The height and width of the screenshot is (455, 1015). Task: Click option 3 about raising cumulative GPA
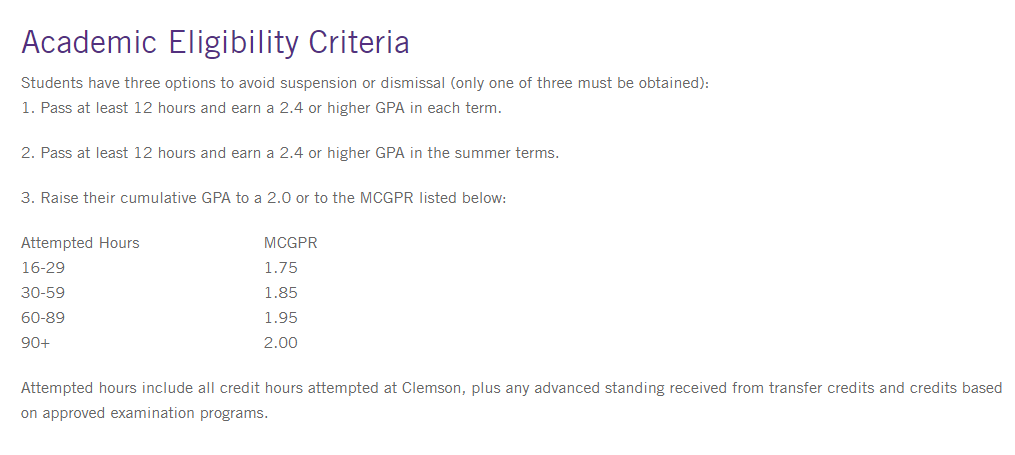(x=264, y=198)
